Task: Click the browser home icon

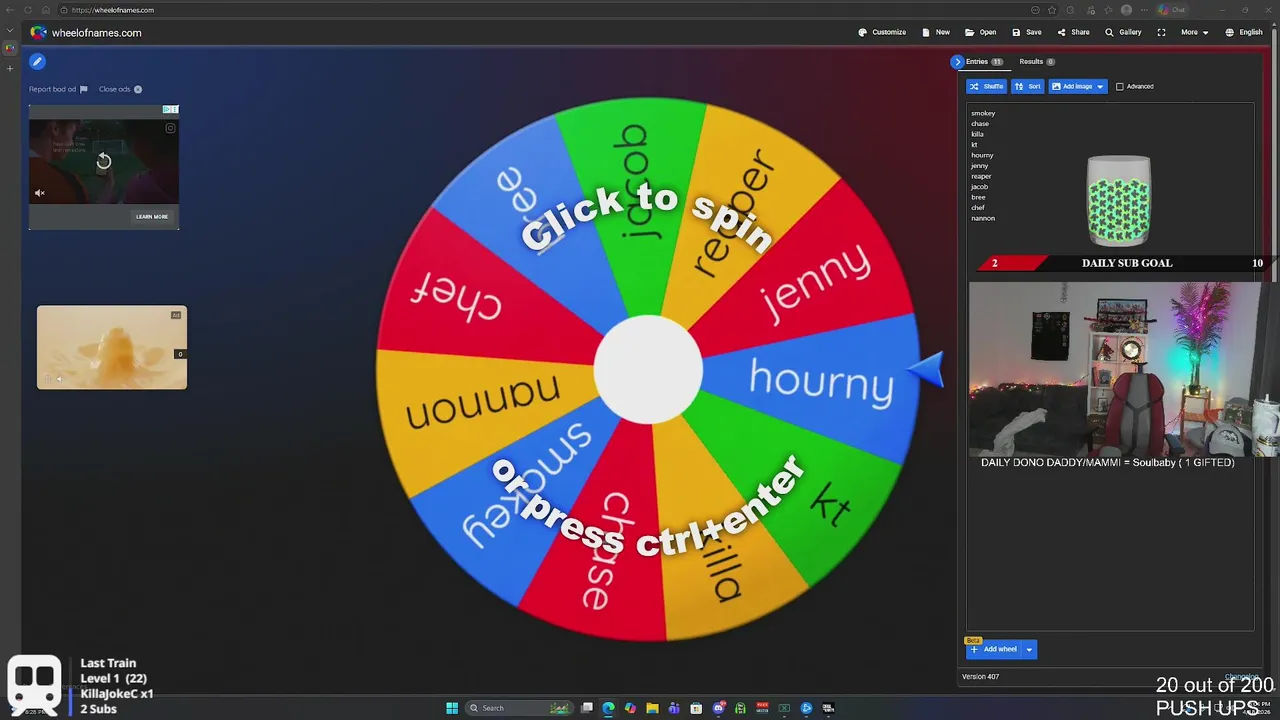Action: click(x=45, y=10)
